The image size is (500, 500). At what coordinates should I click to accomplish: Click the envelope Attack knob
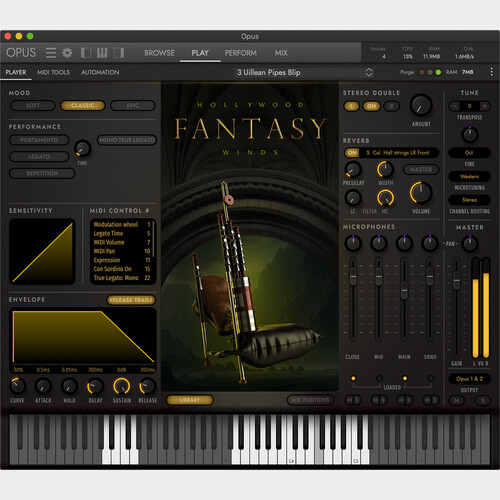click(43, 386)
